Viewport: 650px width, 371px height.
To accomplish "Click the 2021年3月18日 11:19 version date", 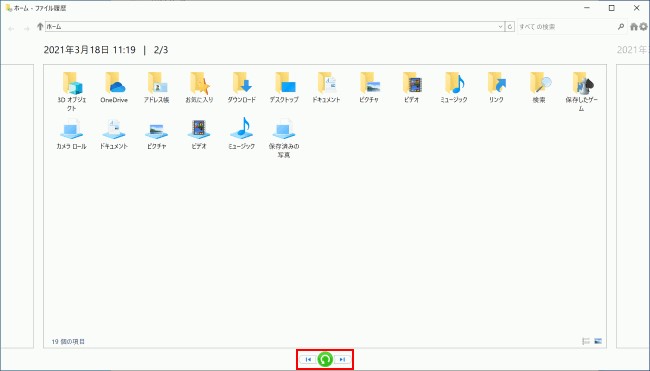I will click(x=90, y=50).
